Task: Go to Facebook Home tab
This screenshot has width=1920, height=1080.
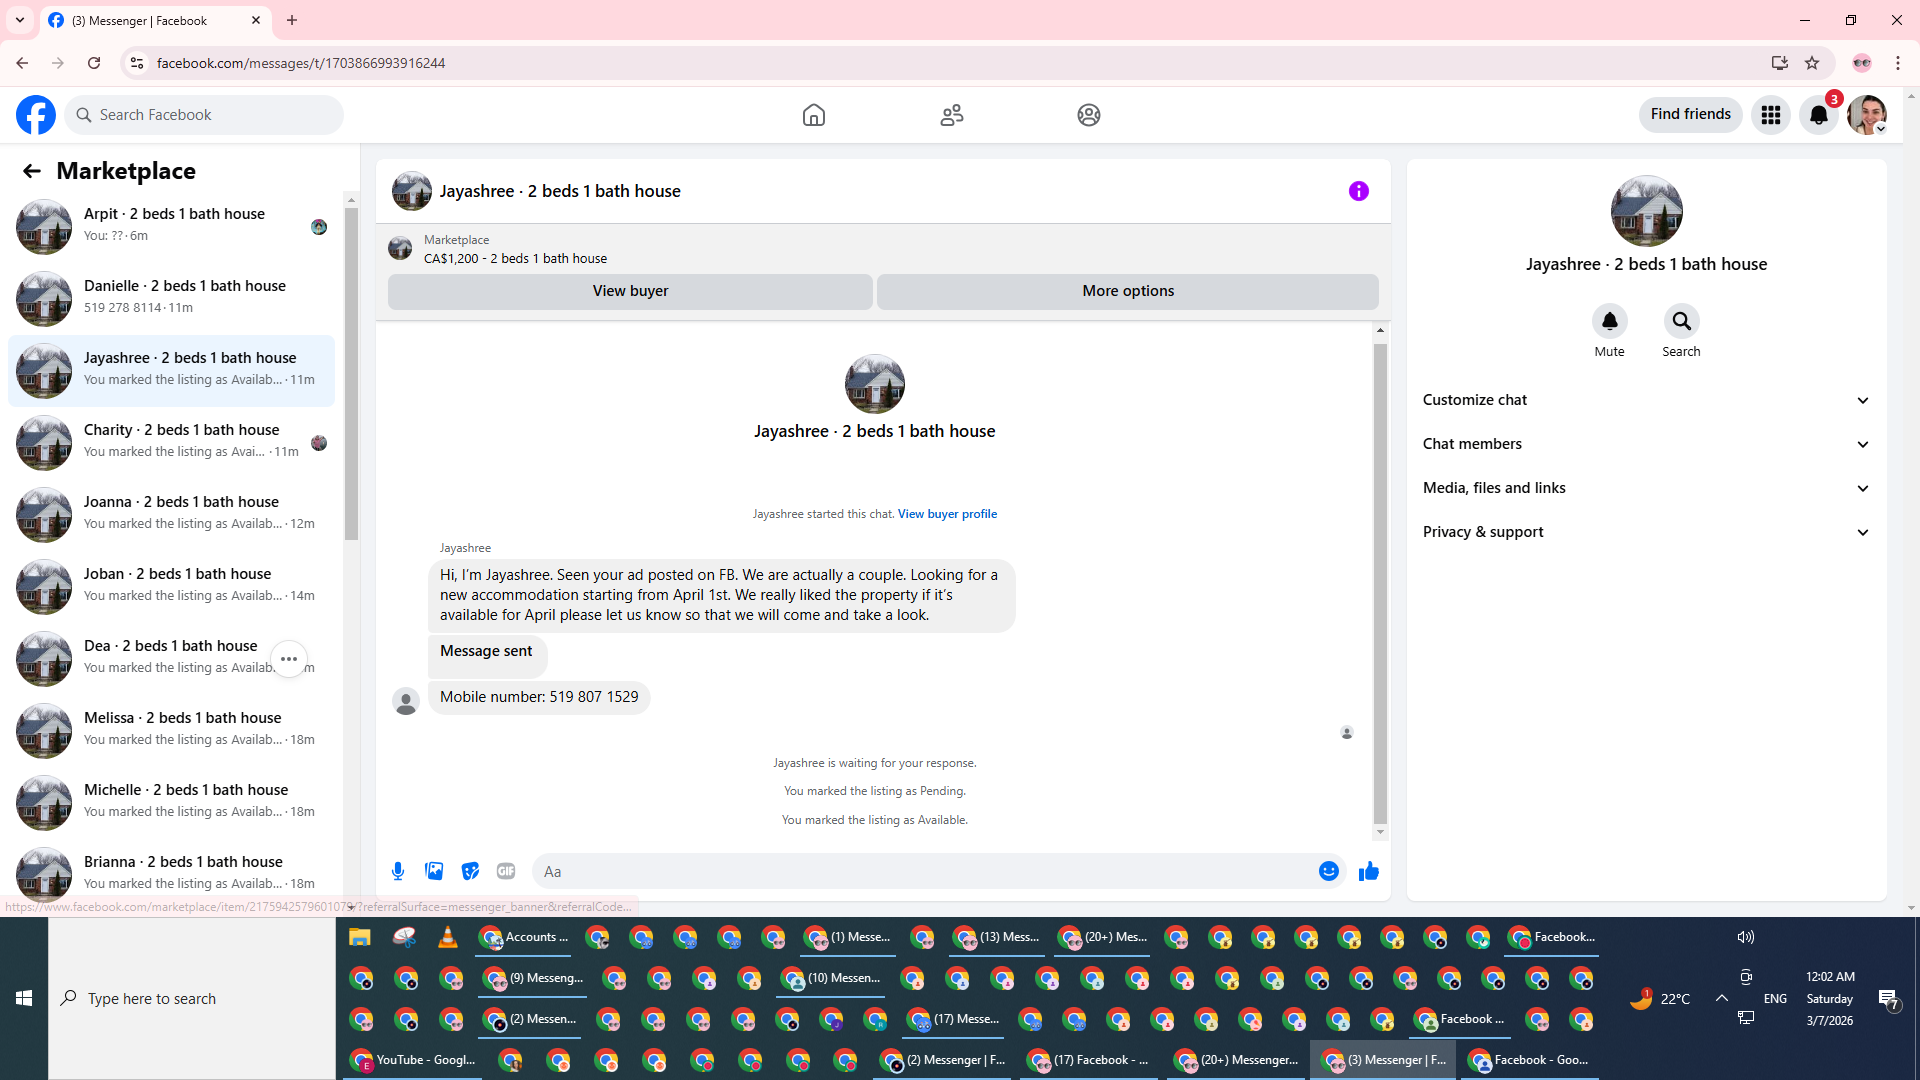Action: [x=813, y=115]
